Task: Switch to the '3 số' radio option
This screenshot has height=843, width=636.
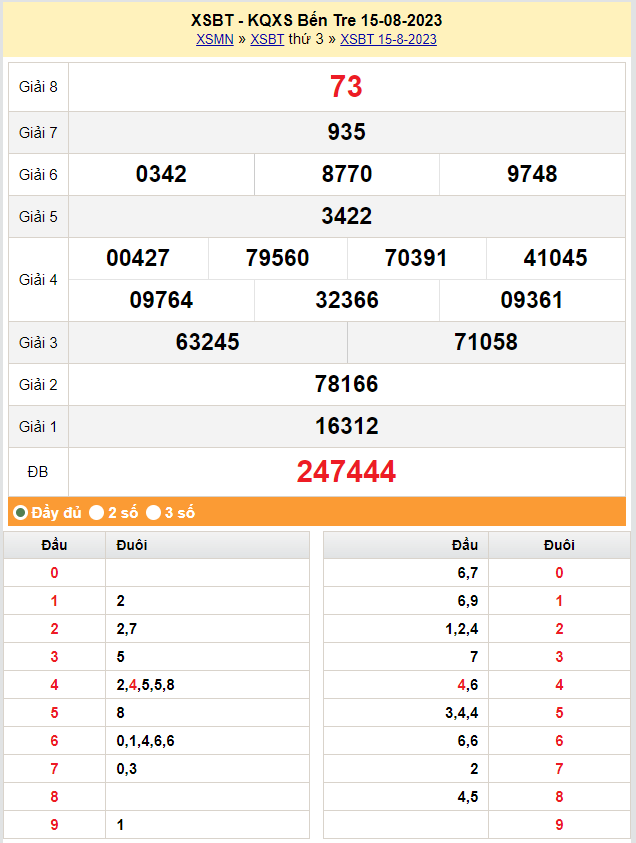Action: (x=154, y=513)
